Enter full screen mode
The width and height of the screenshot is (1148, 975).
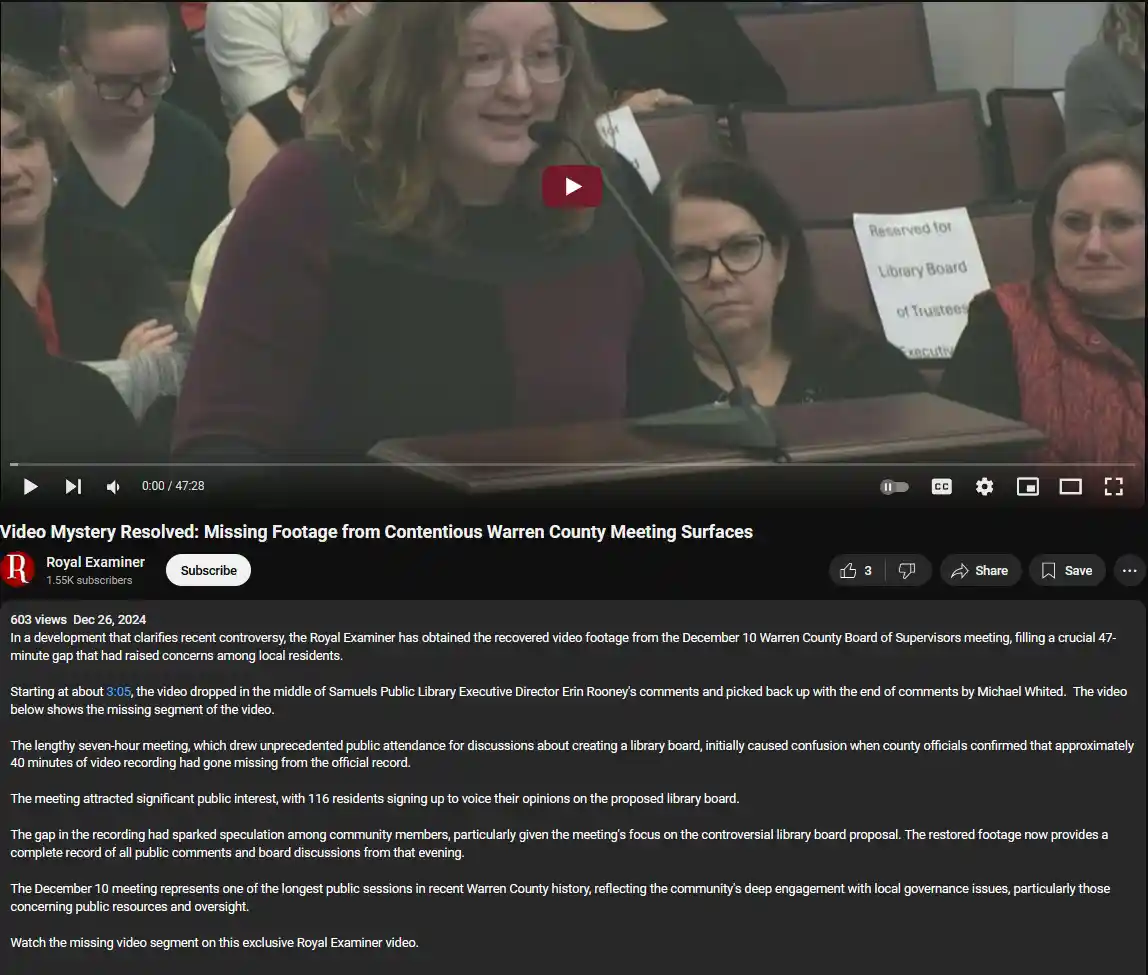tap(1114, 486)
